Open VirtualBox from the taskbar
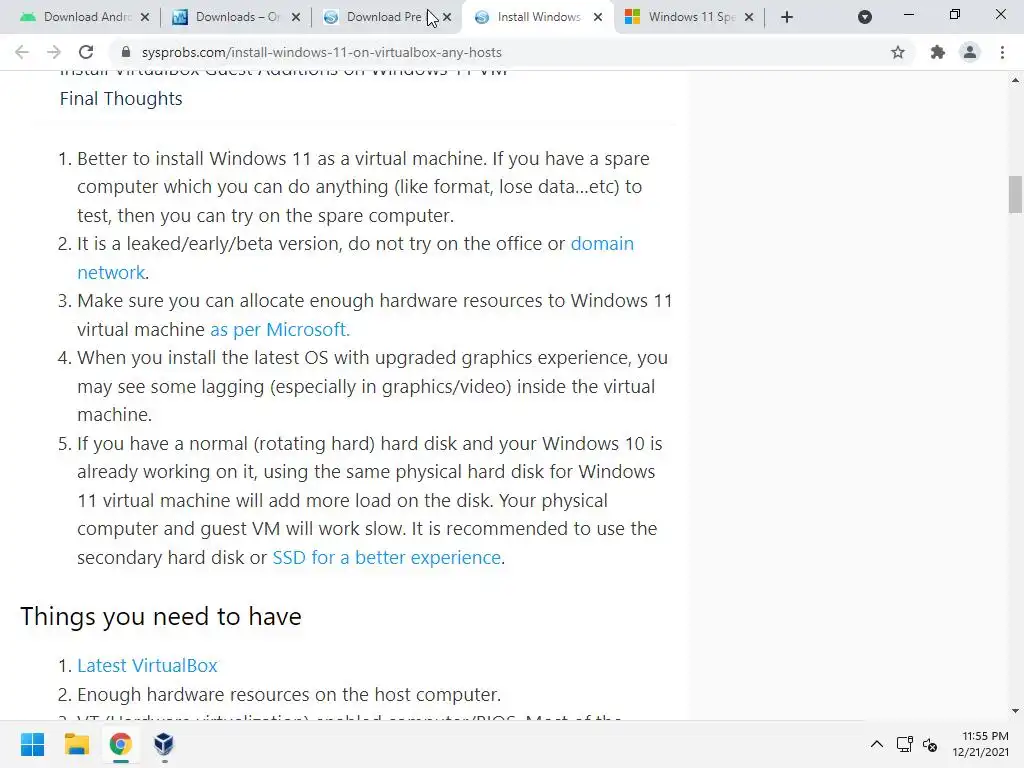1024x768 pixels. pos(164,744)
